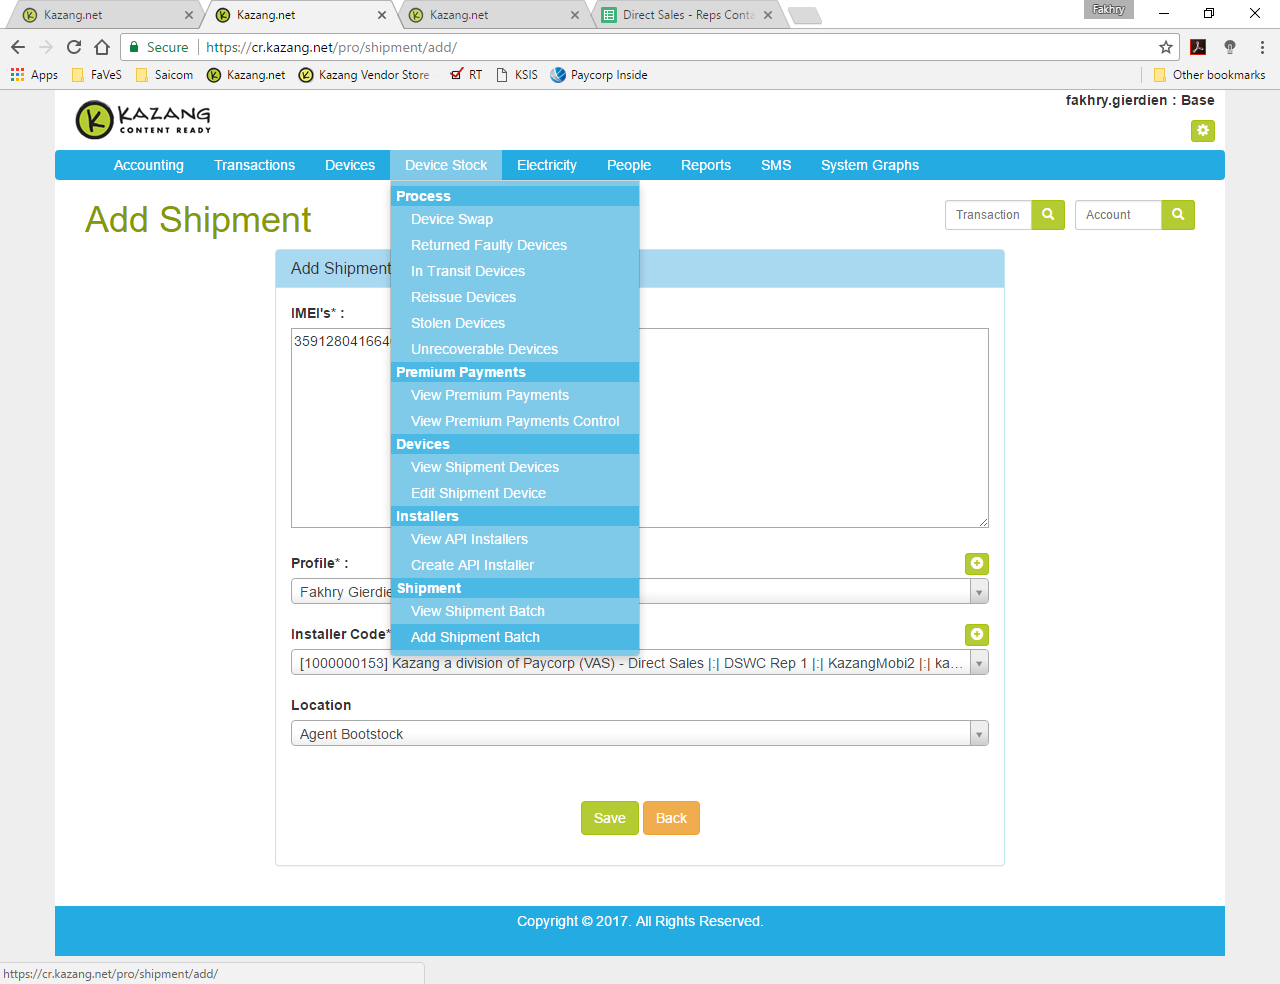Click the Transaction search field
The width and height of the screenshot is (1280, 984).
(988, 215)
